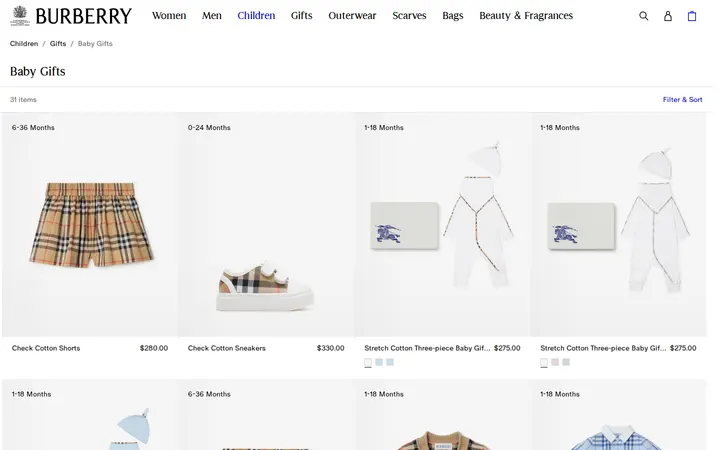Screen dimensions: 720x450
Task: Open the Children menu
Action: 256,16
